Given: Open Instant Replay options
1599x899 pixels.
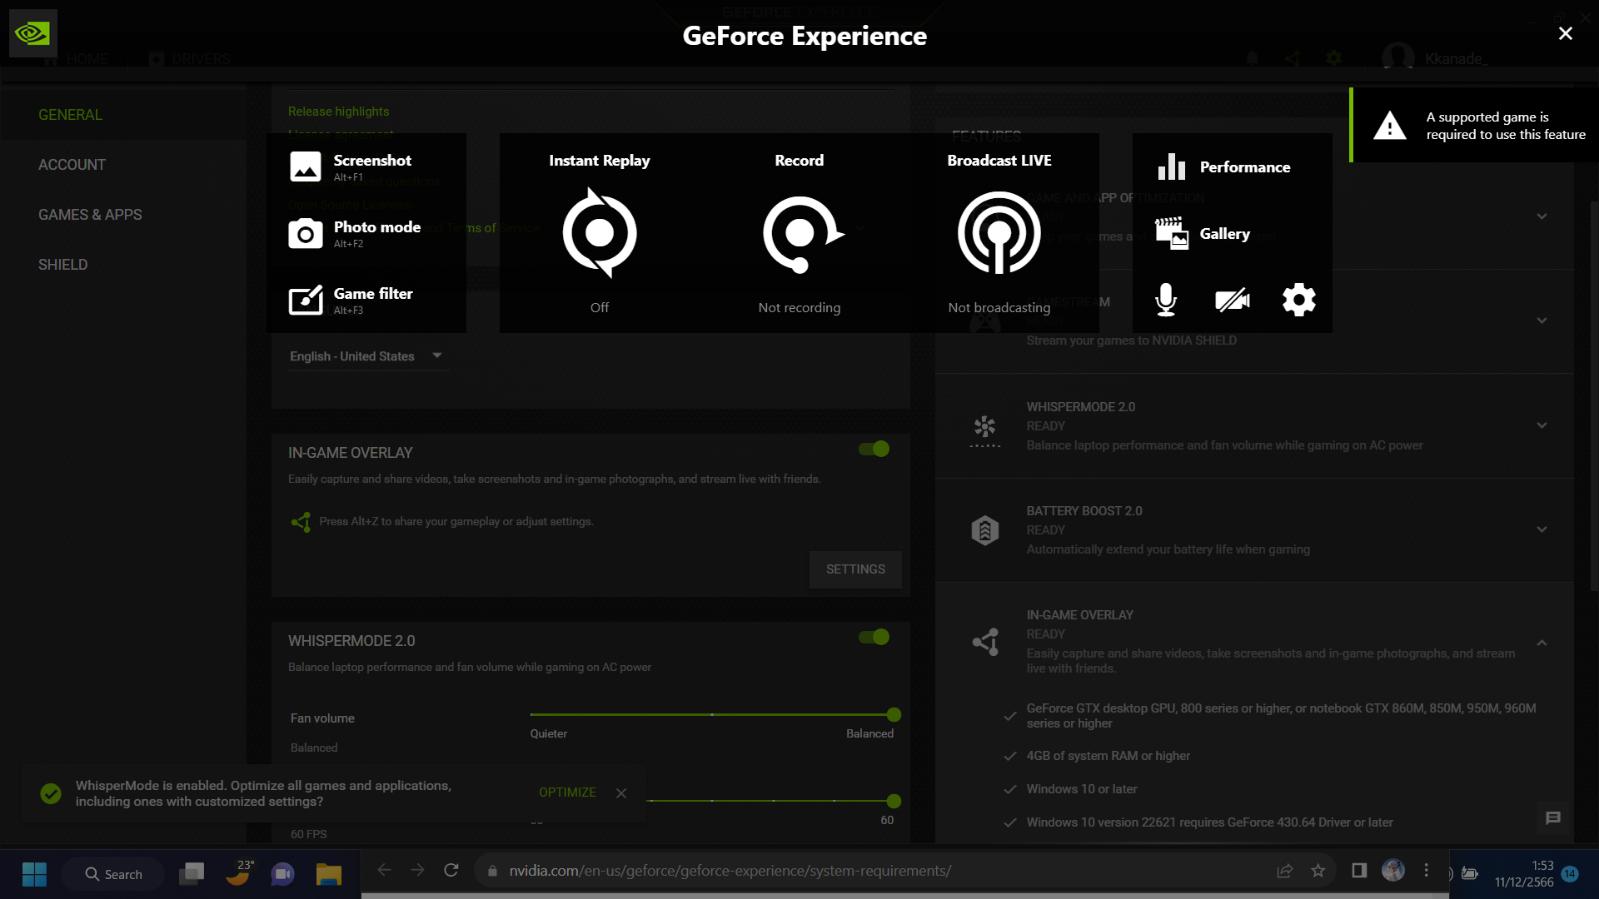Looking at the screenshot, I should coord(599,235).
